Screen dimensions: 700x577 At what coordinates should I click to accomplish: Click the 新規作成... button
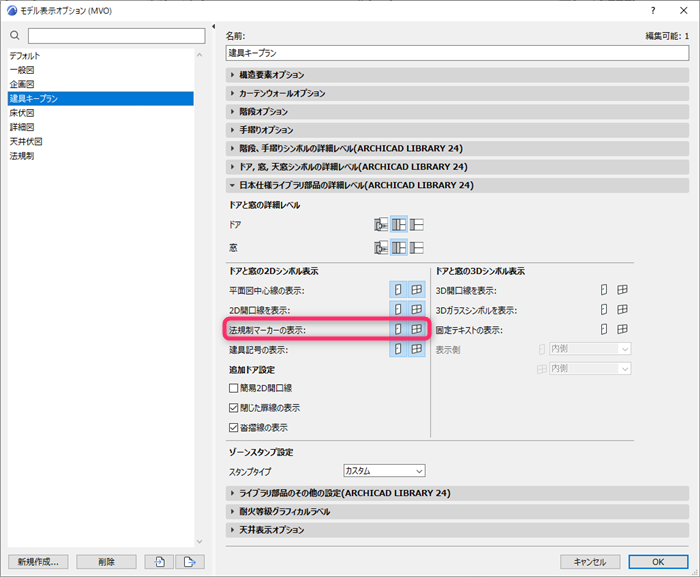tap(38, 562)
